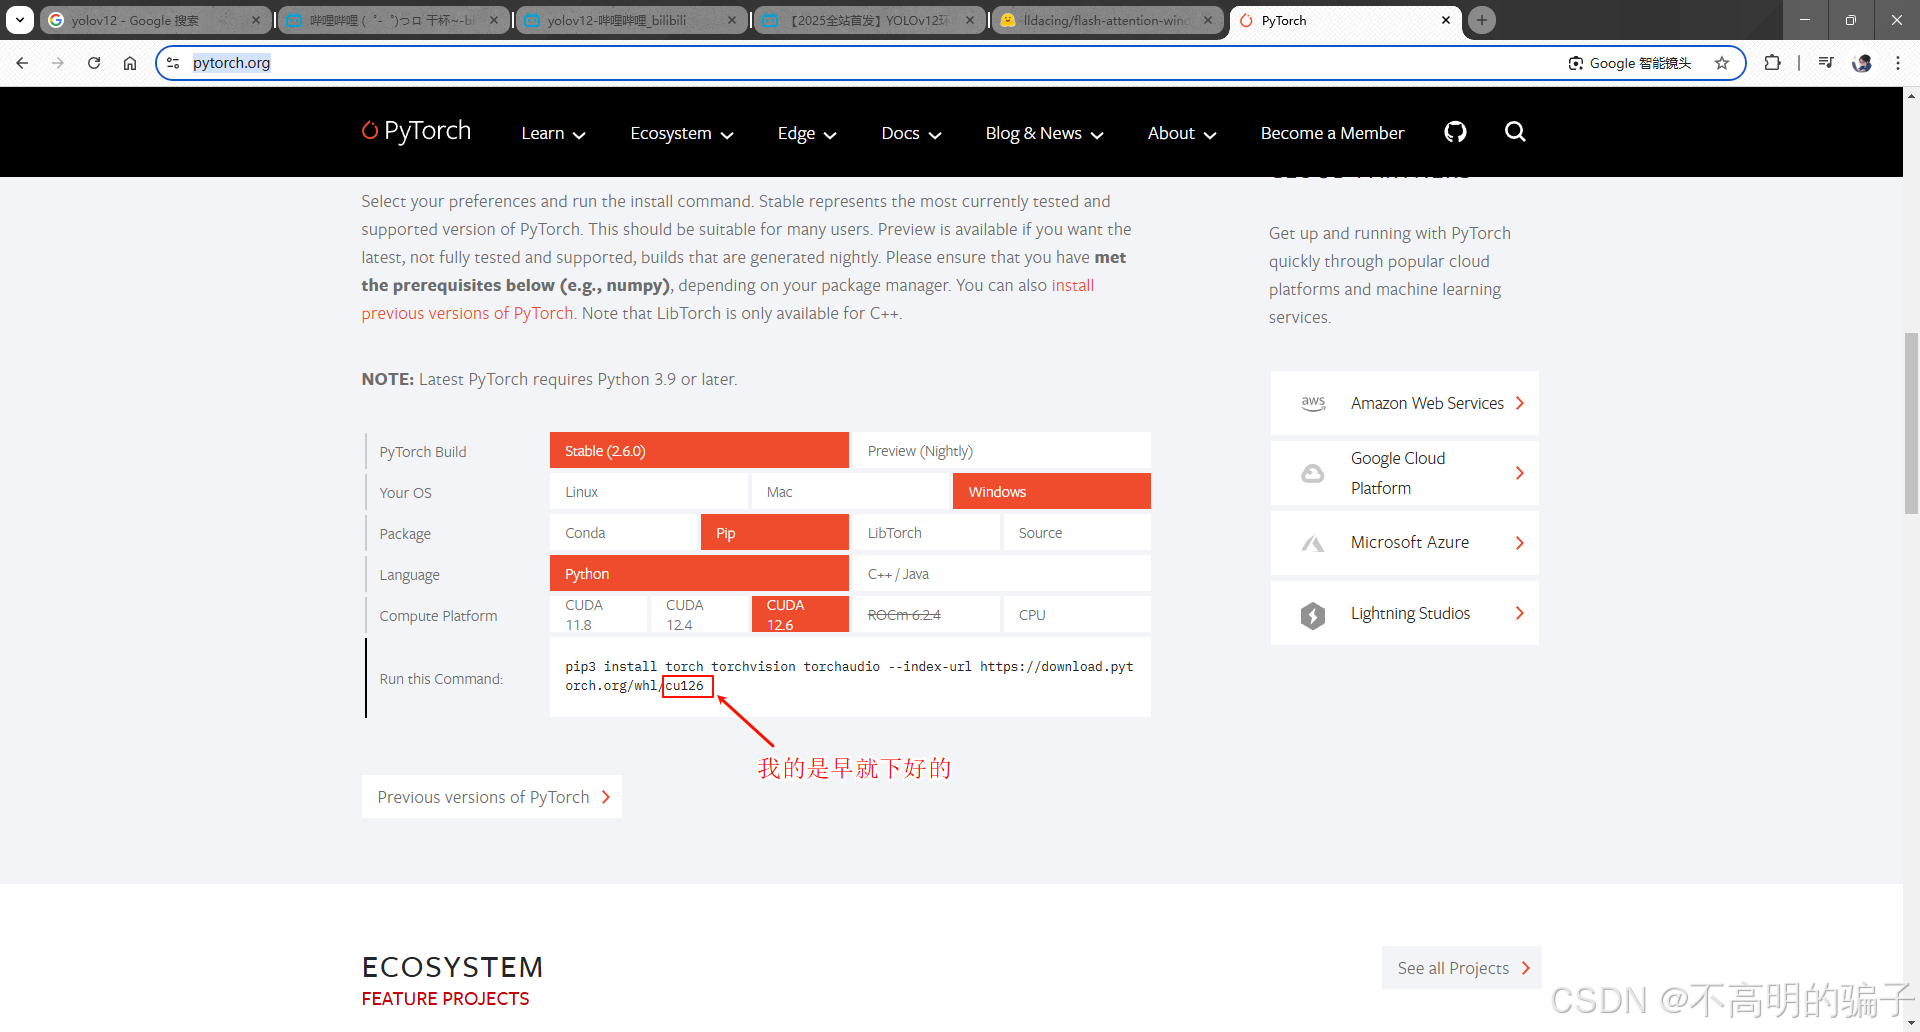Reload the page with refresh icon

(x=94, y=63)
